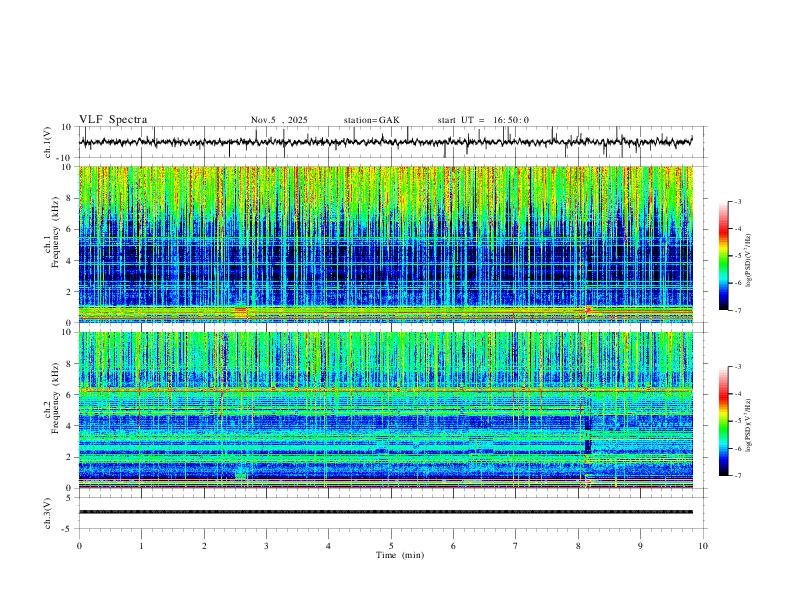This screenshot has width=792, height=612.
Task: Click the "2" kHz tick on ch.1 spectrogram
Action: click(x=69, y=291)
